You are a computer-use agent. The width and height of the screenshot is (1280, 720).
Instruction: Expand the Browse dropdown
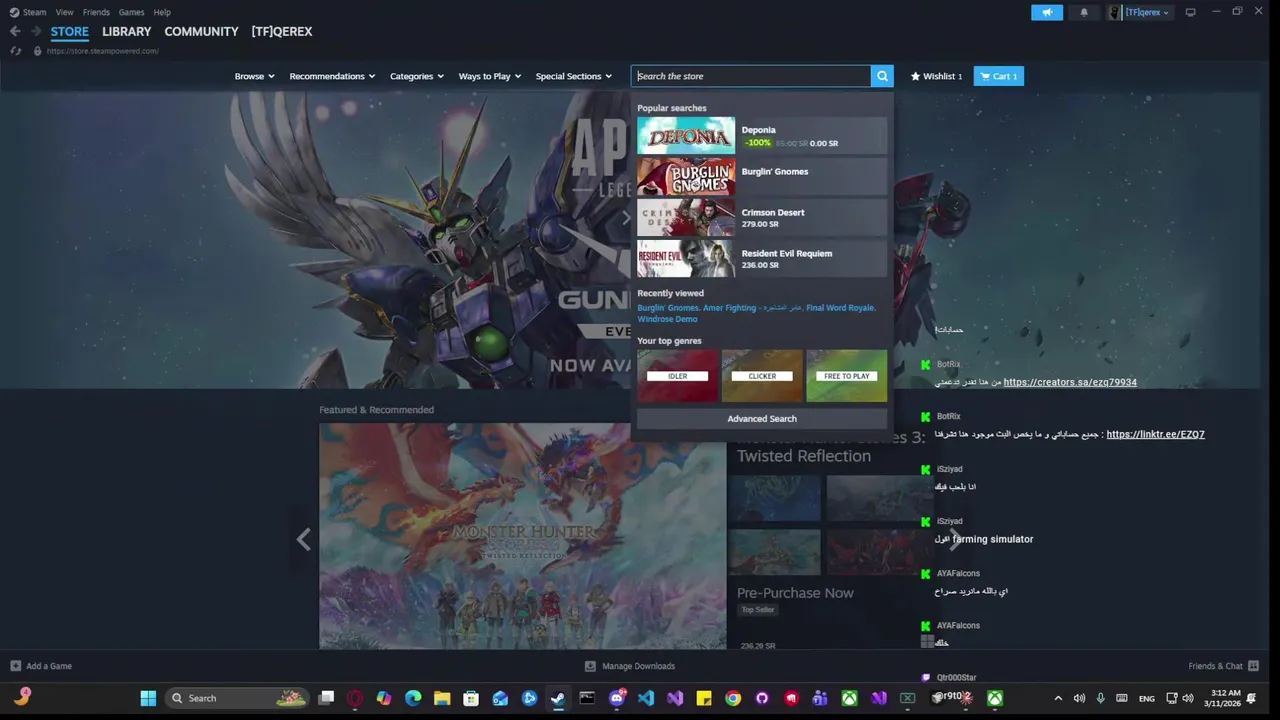(254, 76)
